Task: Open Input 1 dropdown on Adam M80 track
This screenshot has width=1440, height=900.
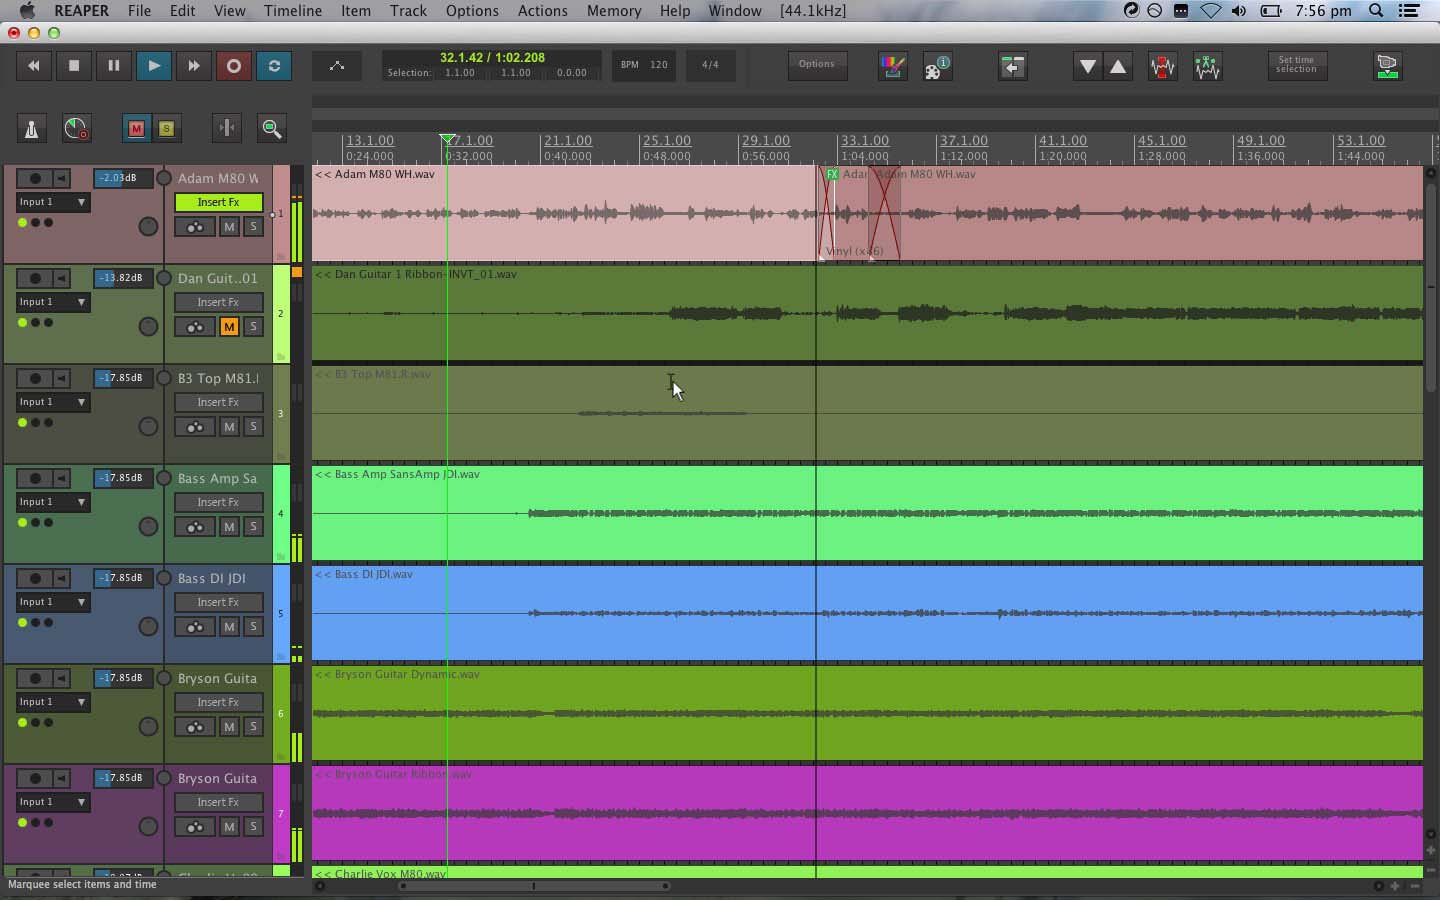Action: 53,202
